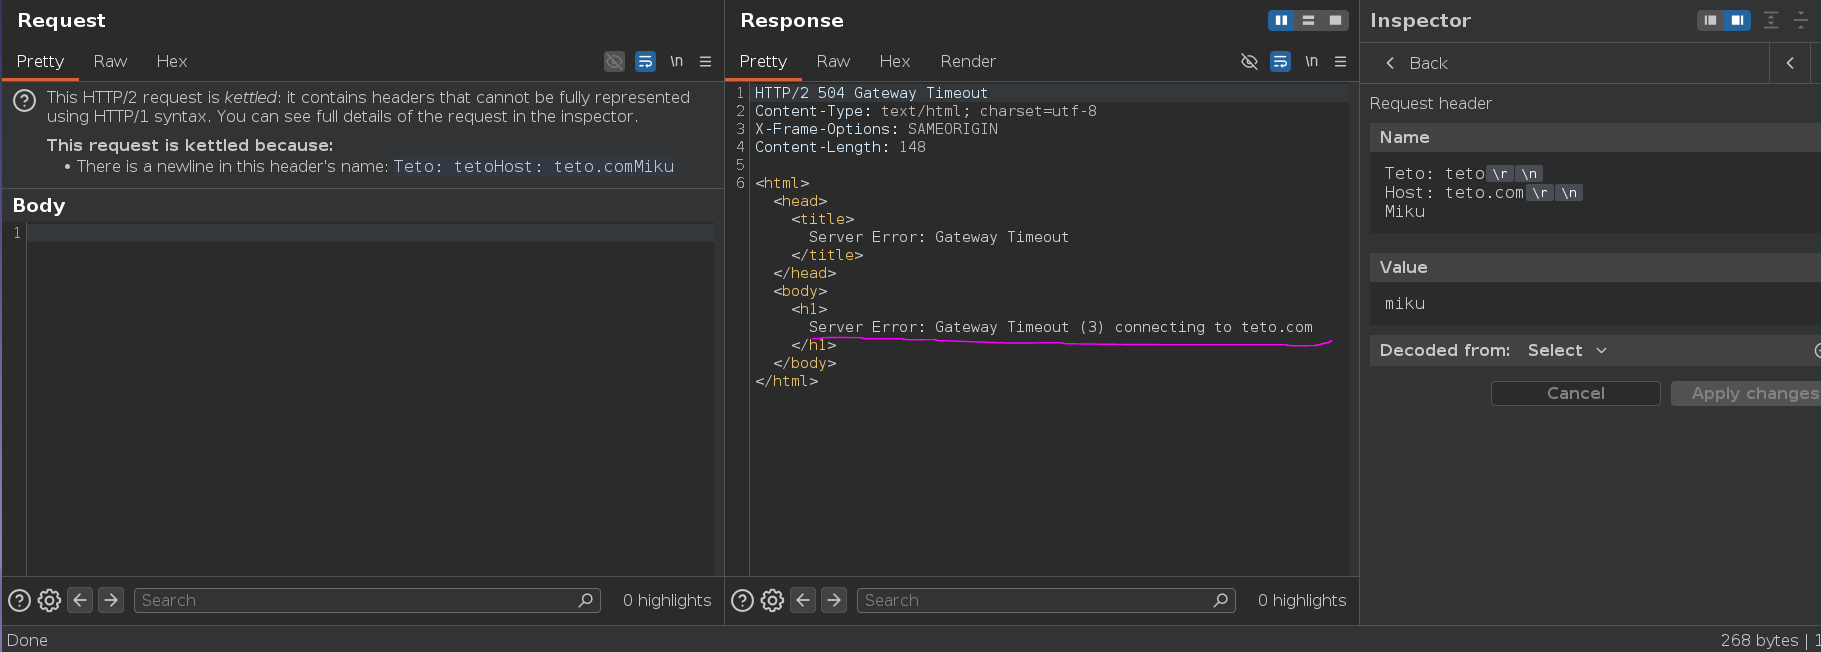Select top-bottom layout icon in Response header
Viewport: 1821px width, 652px height.
1308,20
